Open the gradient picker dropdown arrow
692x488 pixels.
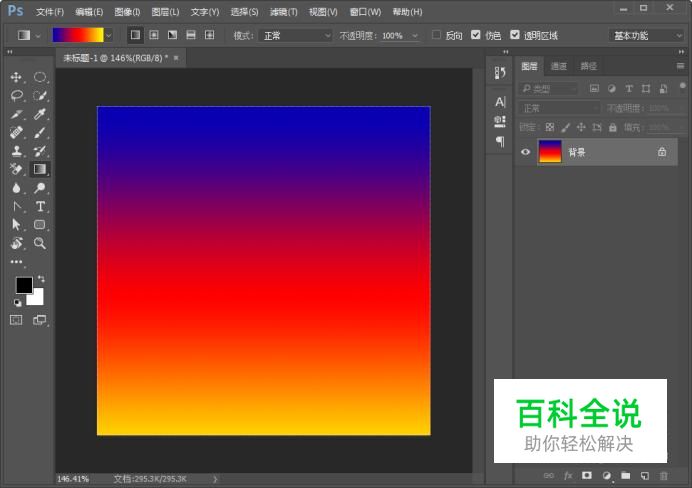tap(108, 35)
